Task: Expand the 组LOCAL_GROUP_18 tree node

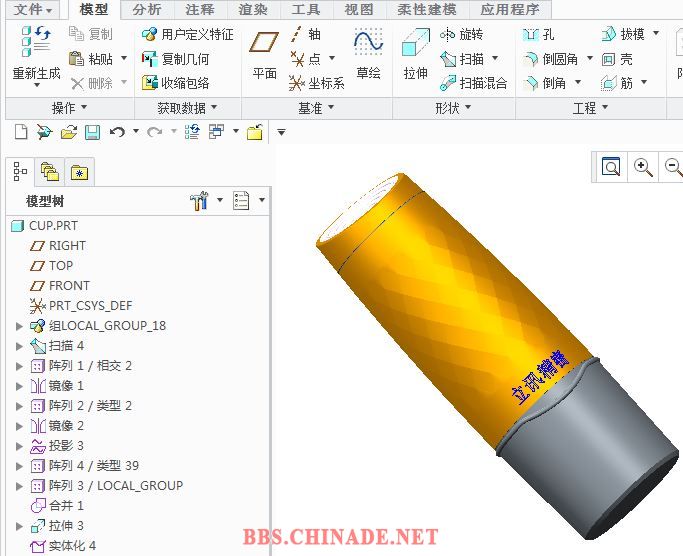Action: [x=19, y=326]
